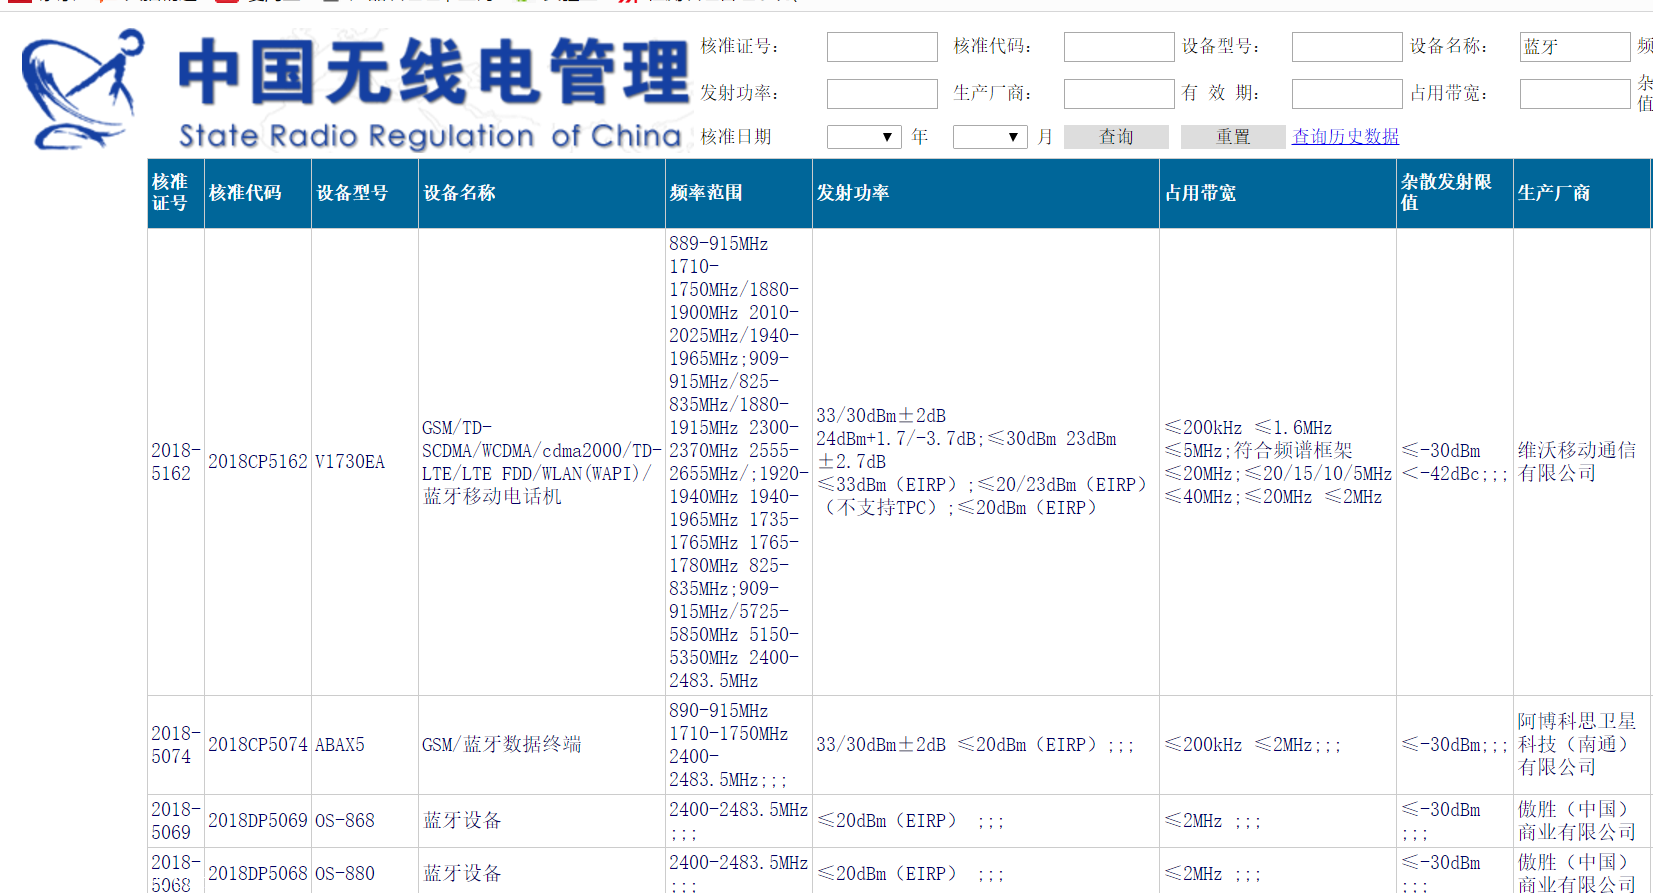Click the V1730EA frequency range cell

click(x=739, y=462)
